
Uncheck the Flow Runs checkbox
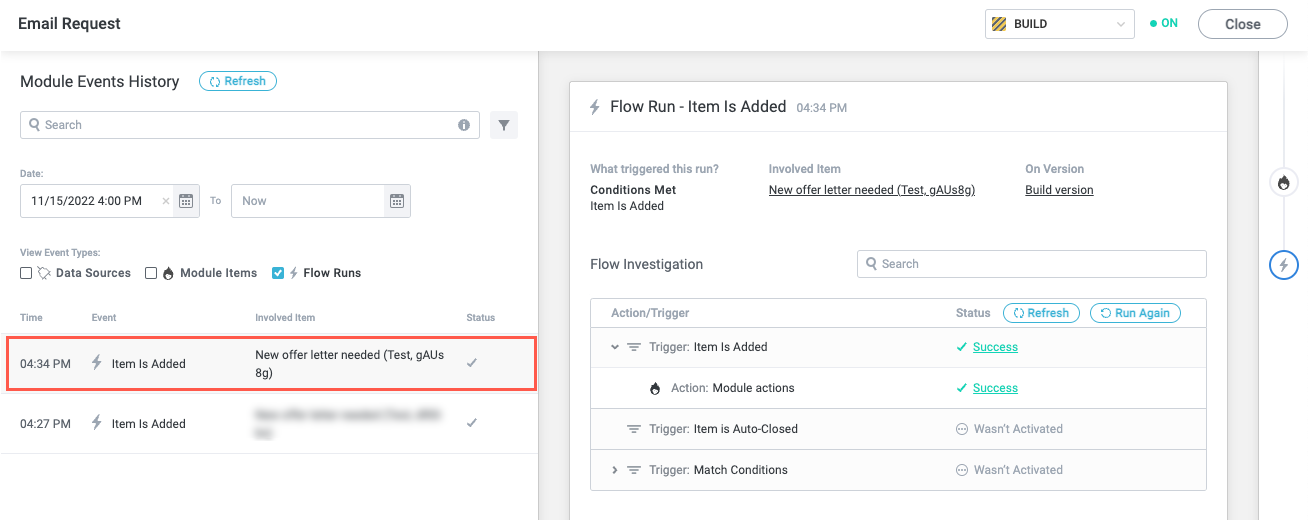click(x=278, y=273)
